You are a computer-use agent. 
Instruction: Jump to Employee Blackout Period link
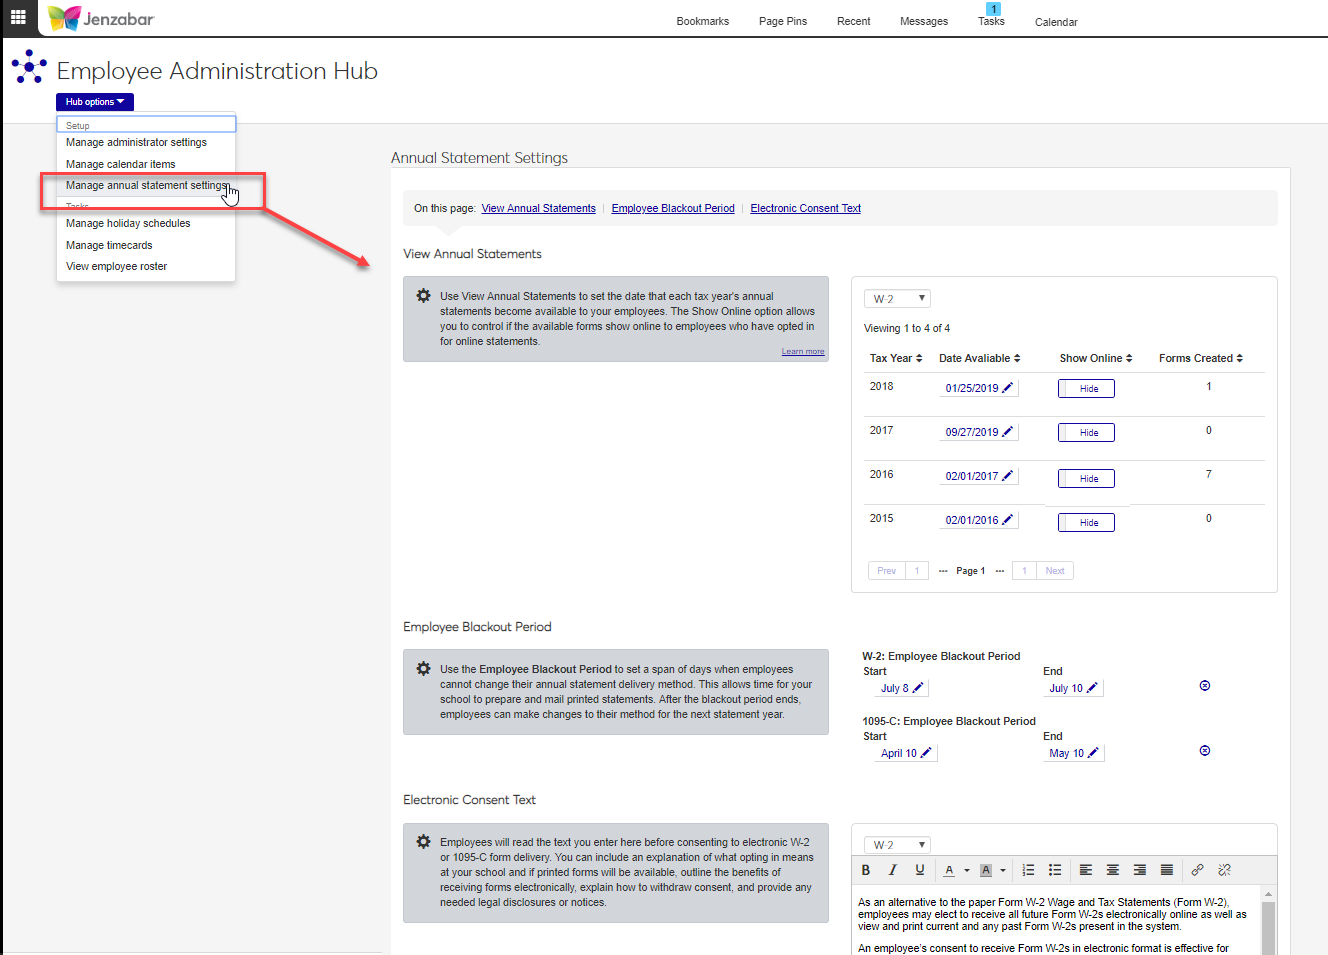click(x=673, y=209)
